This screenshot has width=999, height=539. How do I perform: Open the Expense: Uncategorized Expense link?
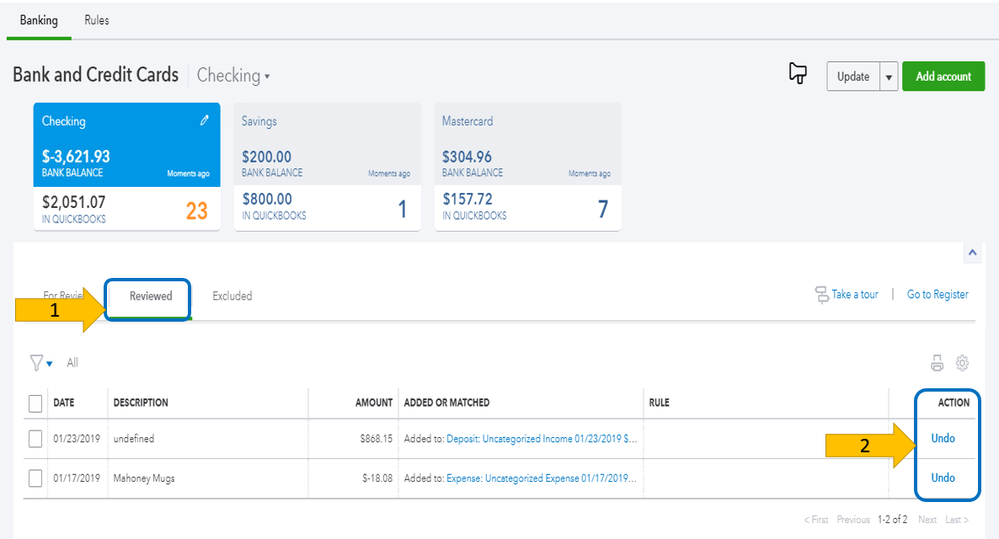point(542,478)
